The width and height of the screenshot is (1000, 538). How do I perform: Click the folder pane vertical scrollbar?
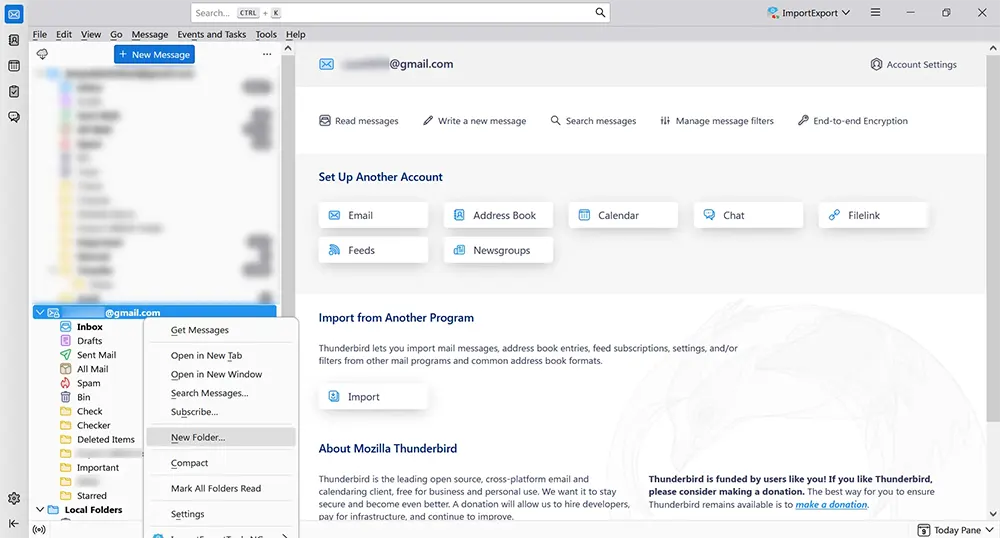pos(288,185)
